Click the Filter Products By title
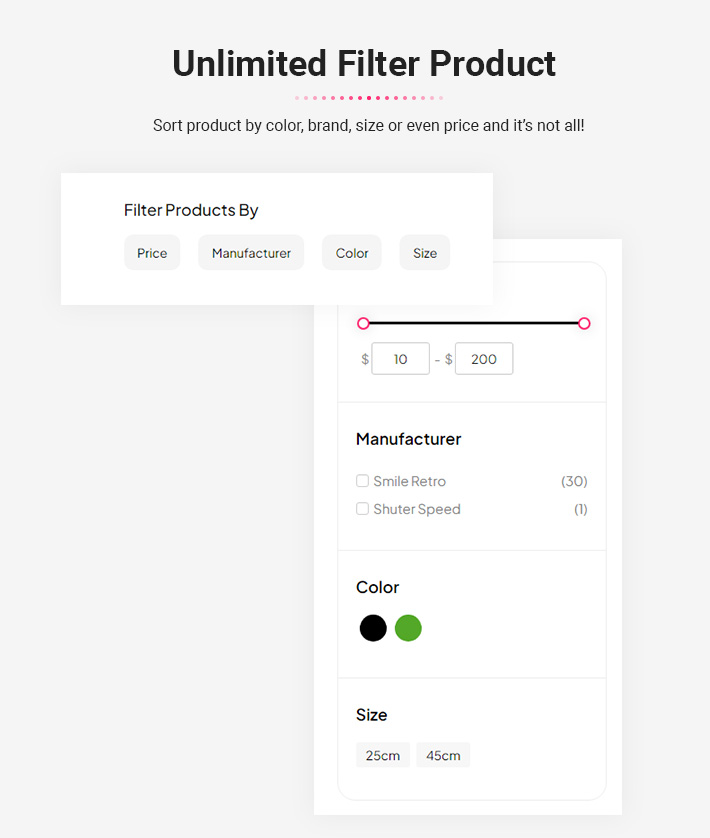710x838 pixels. [x=191, y=210]
